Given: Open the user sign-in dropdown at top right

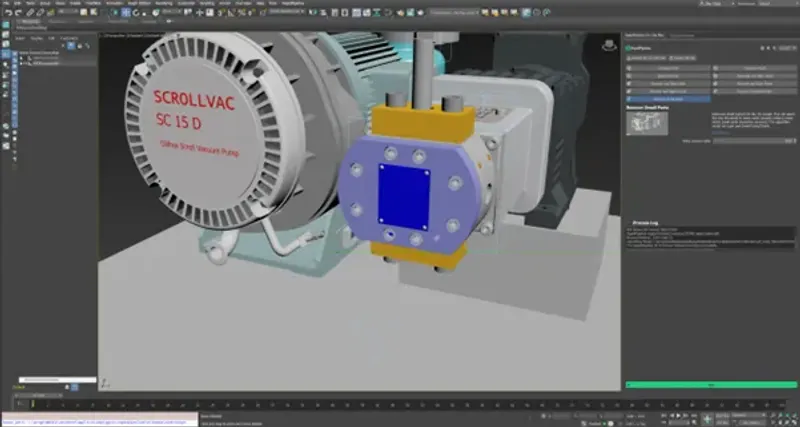Looking at the screenshot, I should (719, 3).
